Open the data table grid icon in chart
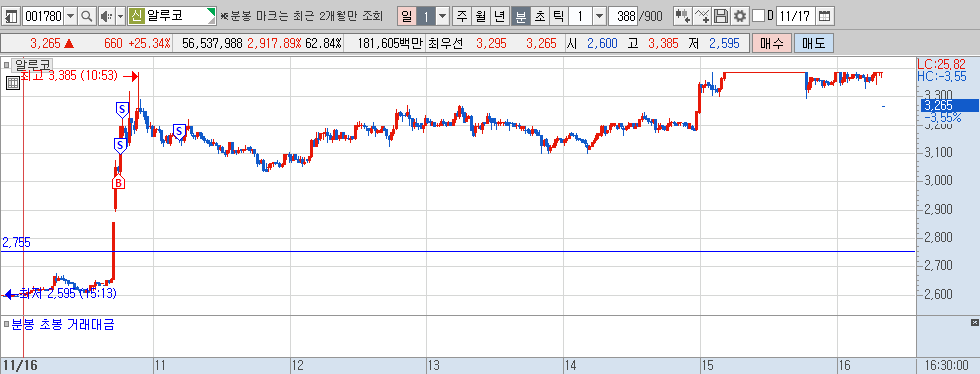This screenshot has width=980, height=374. coord(12,83)
